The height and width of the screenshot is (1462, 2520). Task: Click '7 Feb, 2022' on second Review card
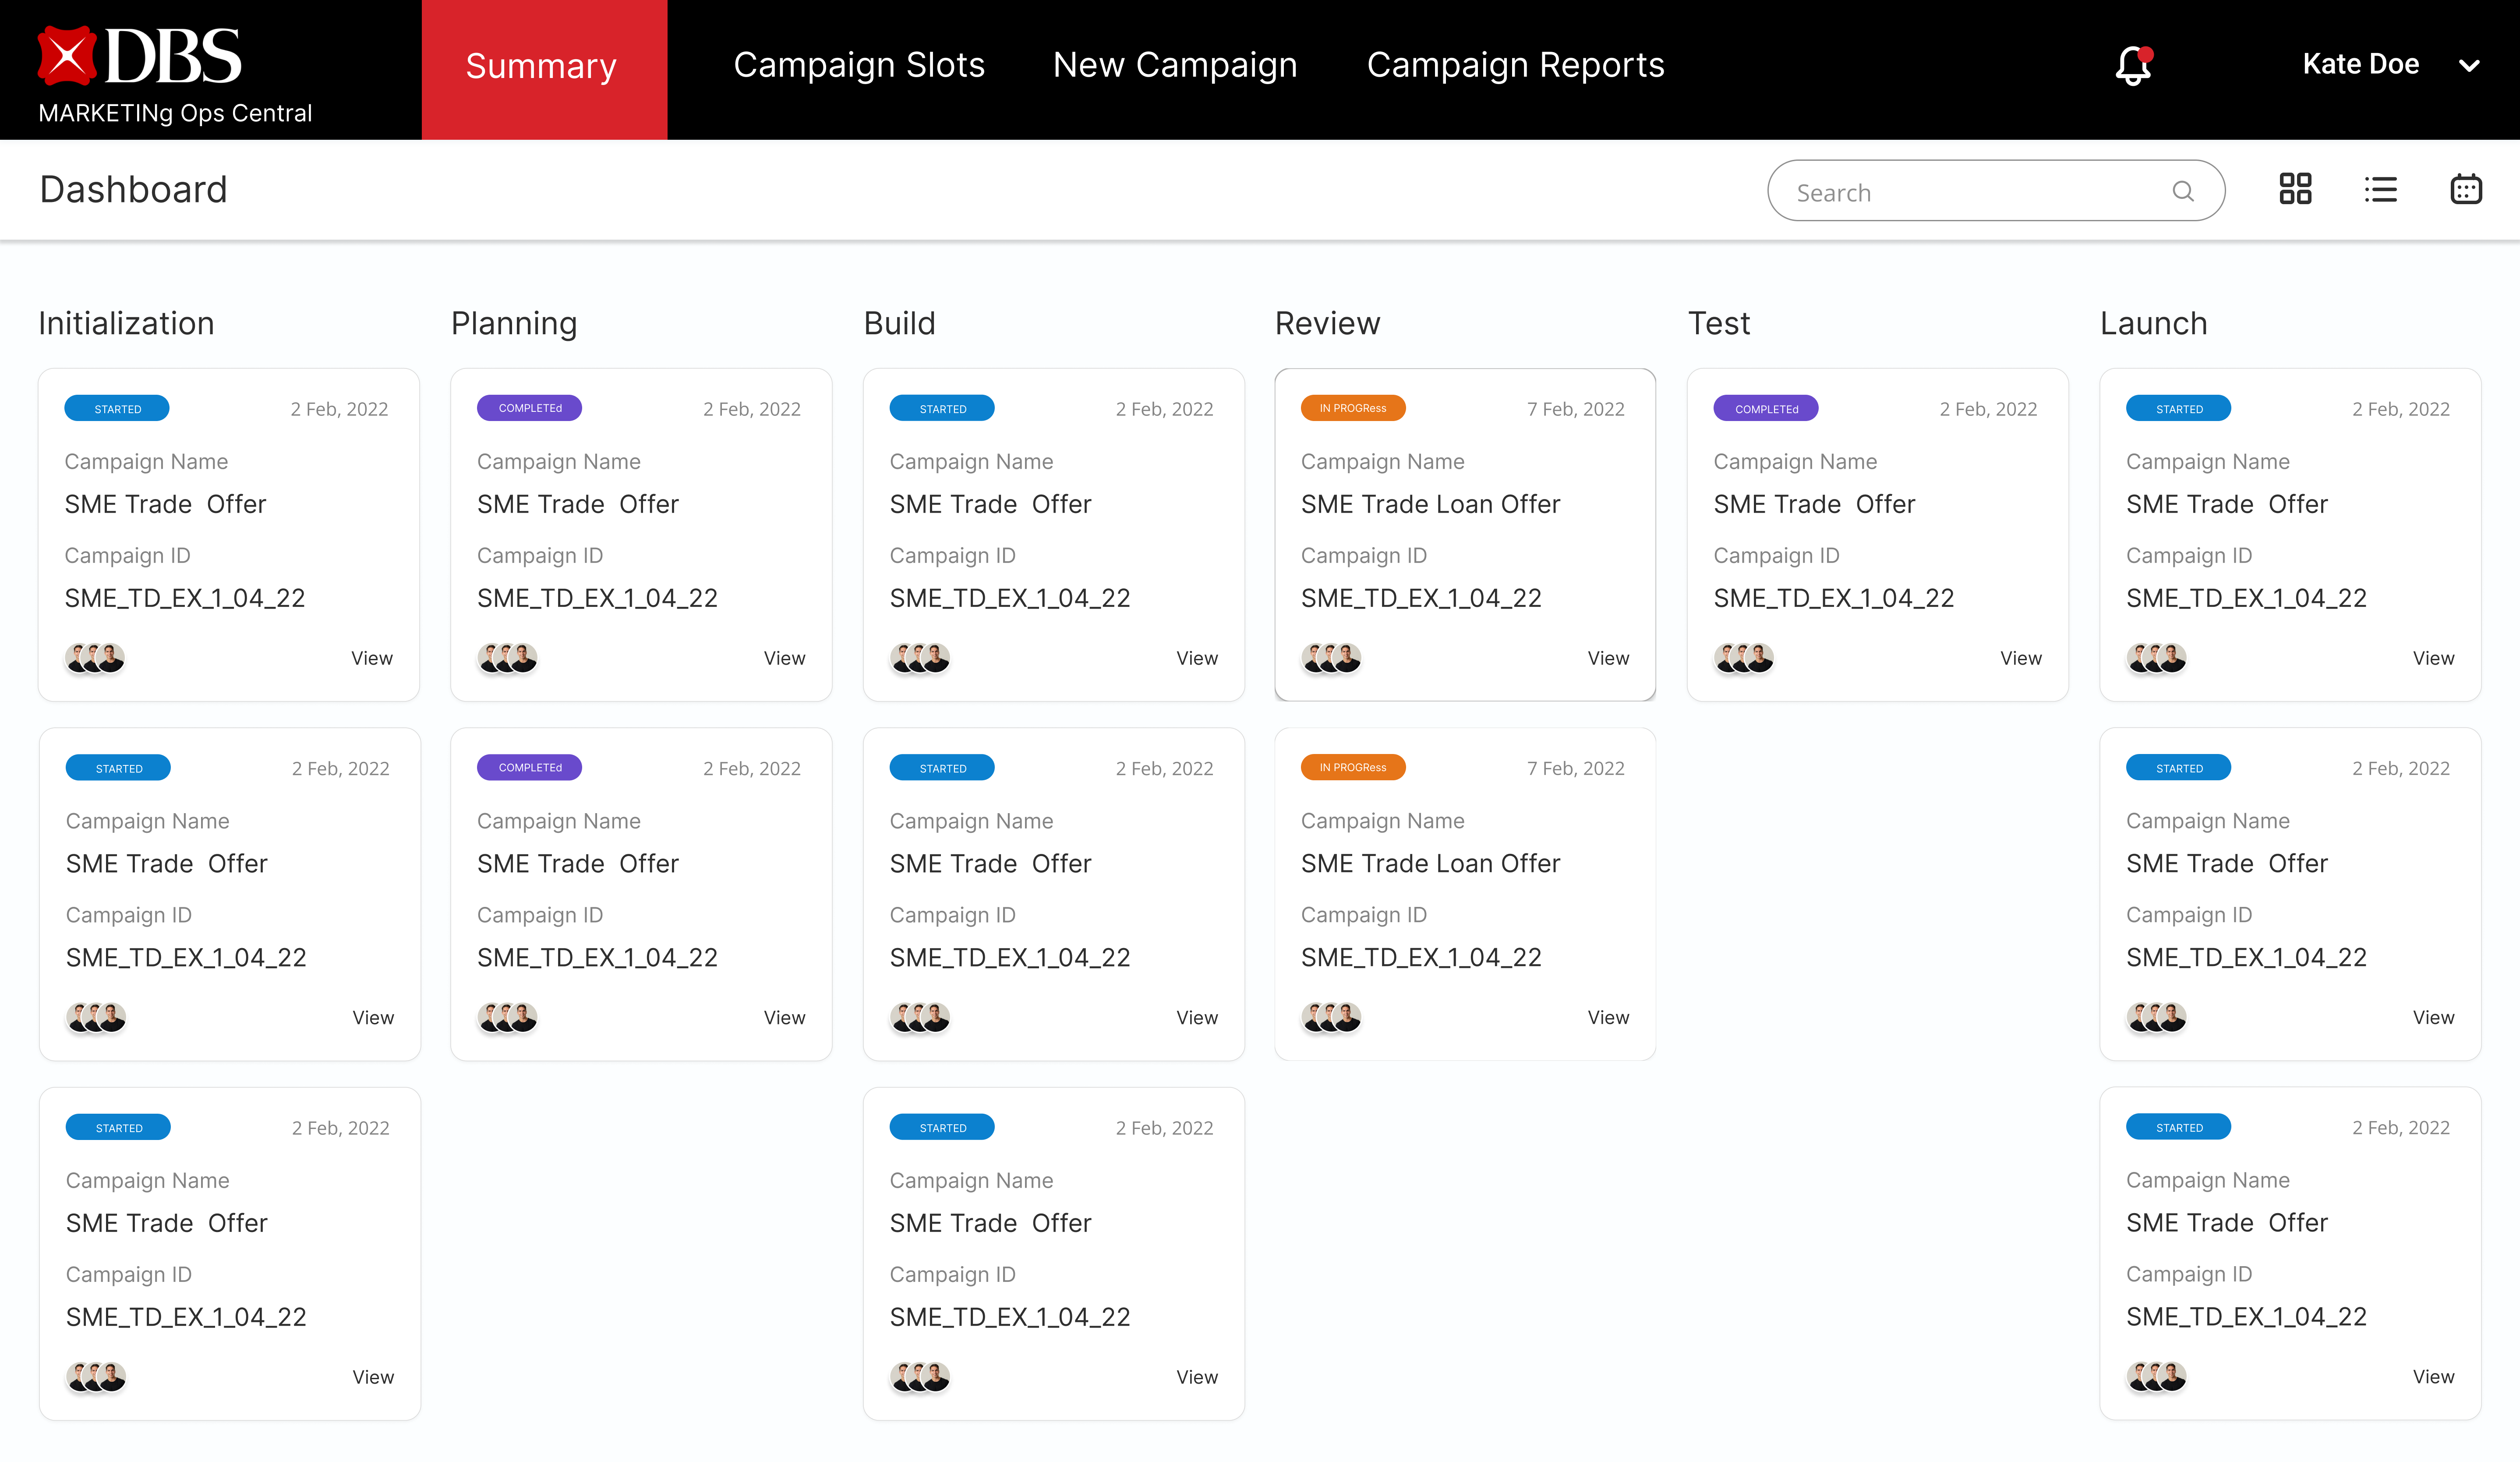(x=1575, y=768)
